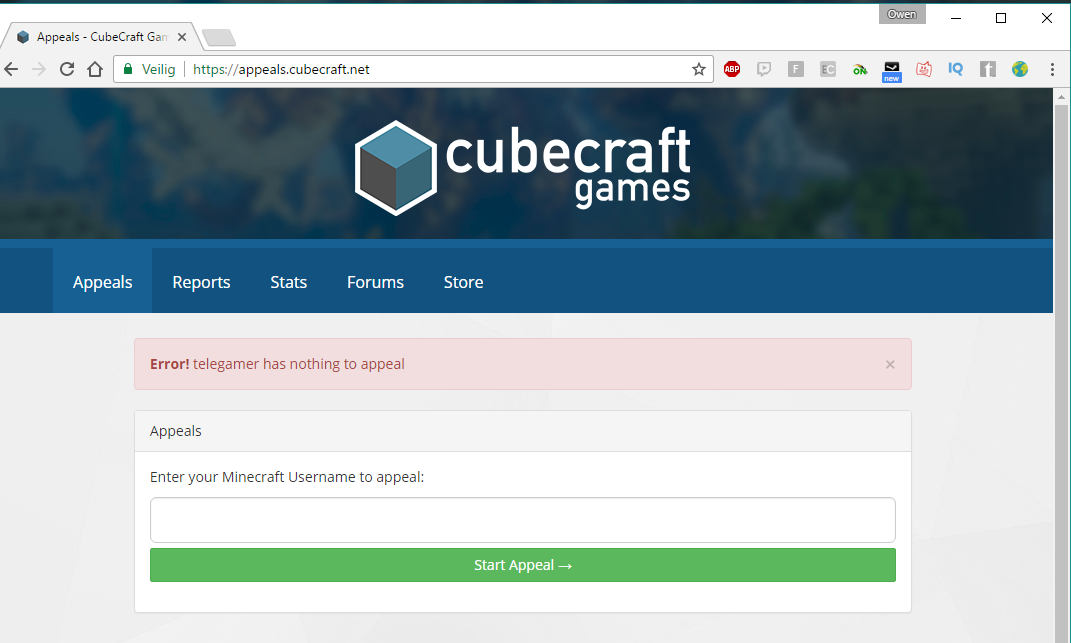1071x643 pixels.
Task: Open the globe extension icon
Action: [1019, 69]
